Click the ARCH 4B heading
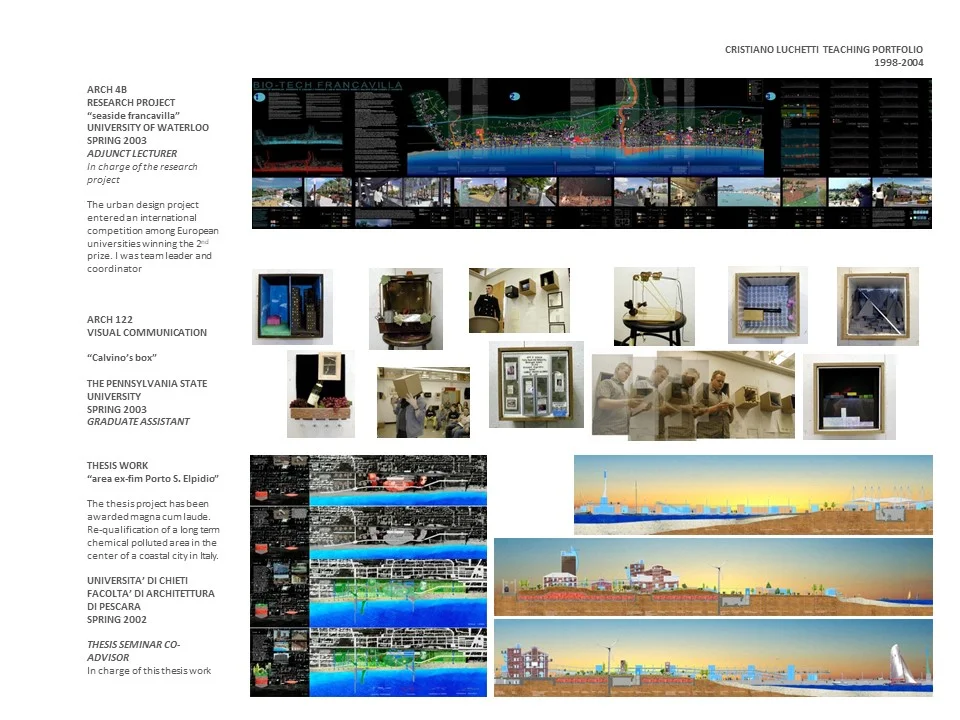This screenshot has height=720, width=960. [107, 89]
